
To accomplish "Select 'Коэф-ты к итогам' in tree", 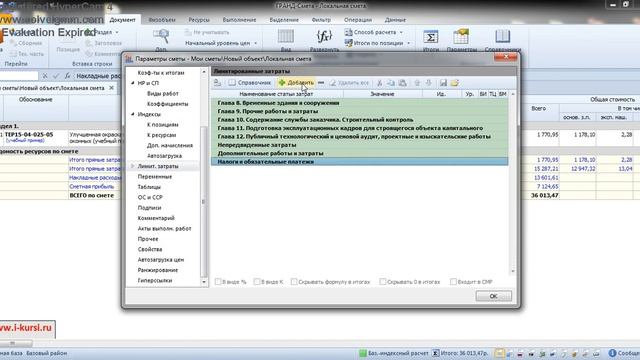I will click(161, 73).
